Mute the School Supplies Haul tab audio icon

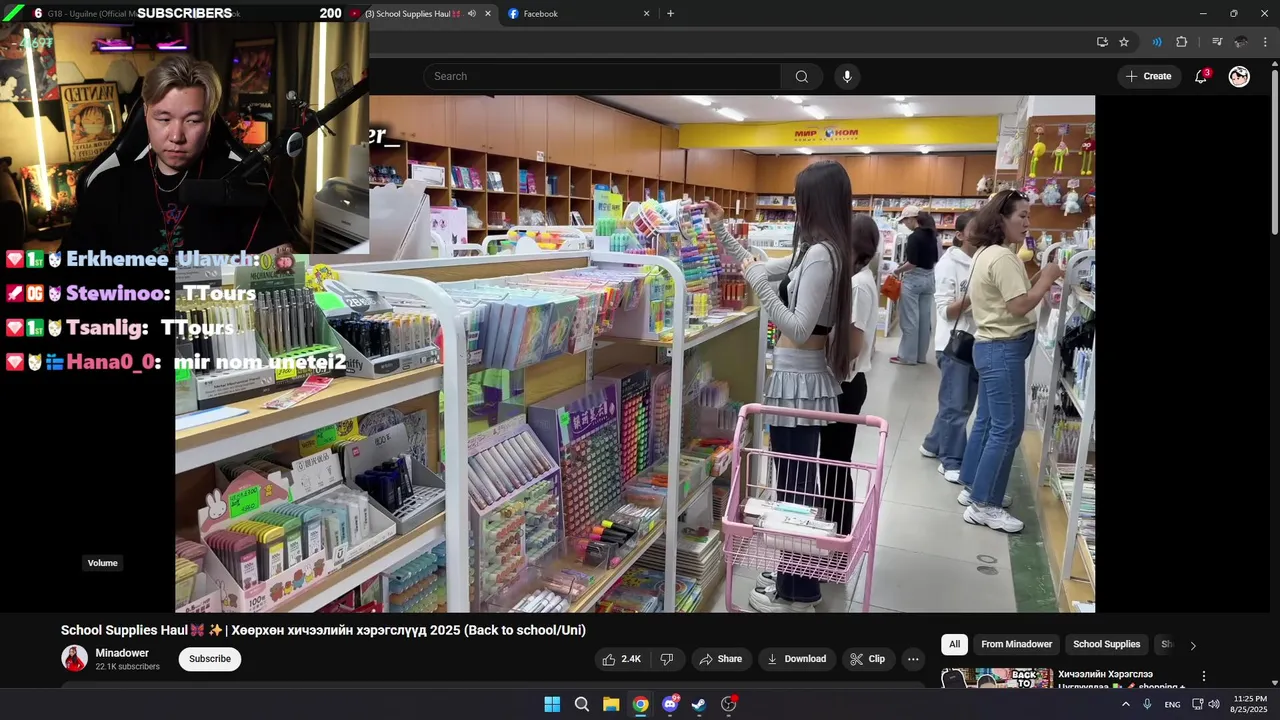(471, 14)
